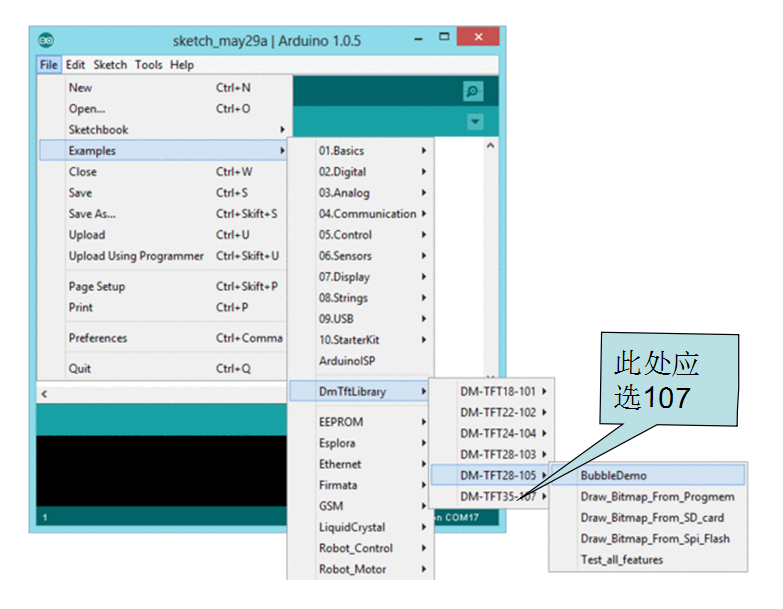Open the Tools menu
The width and height of the screenshot is (783, 609).
click(x=148, y=65)
